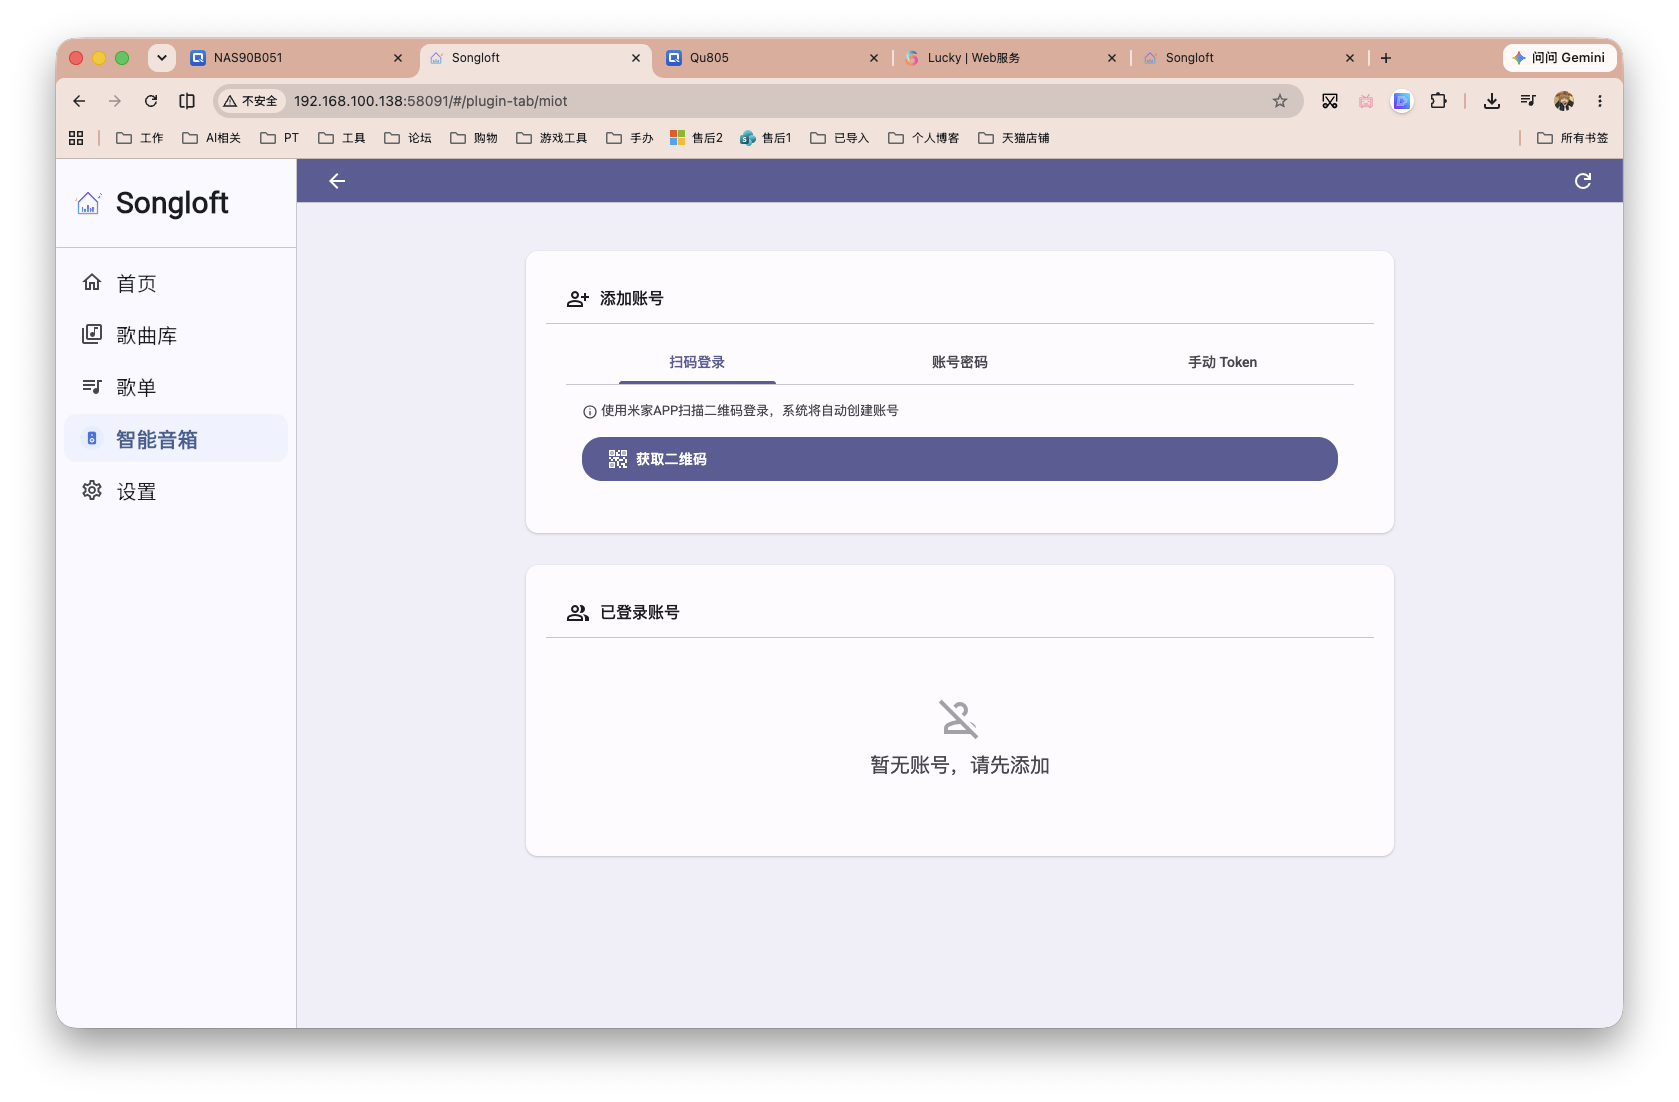Click the blue video extension icon
The image size is (1679, 1102).
coord(1402,101)
